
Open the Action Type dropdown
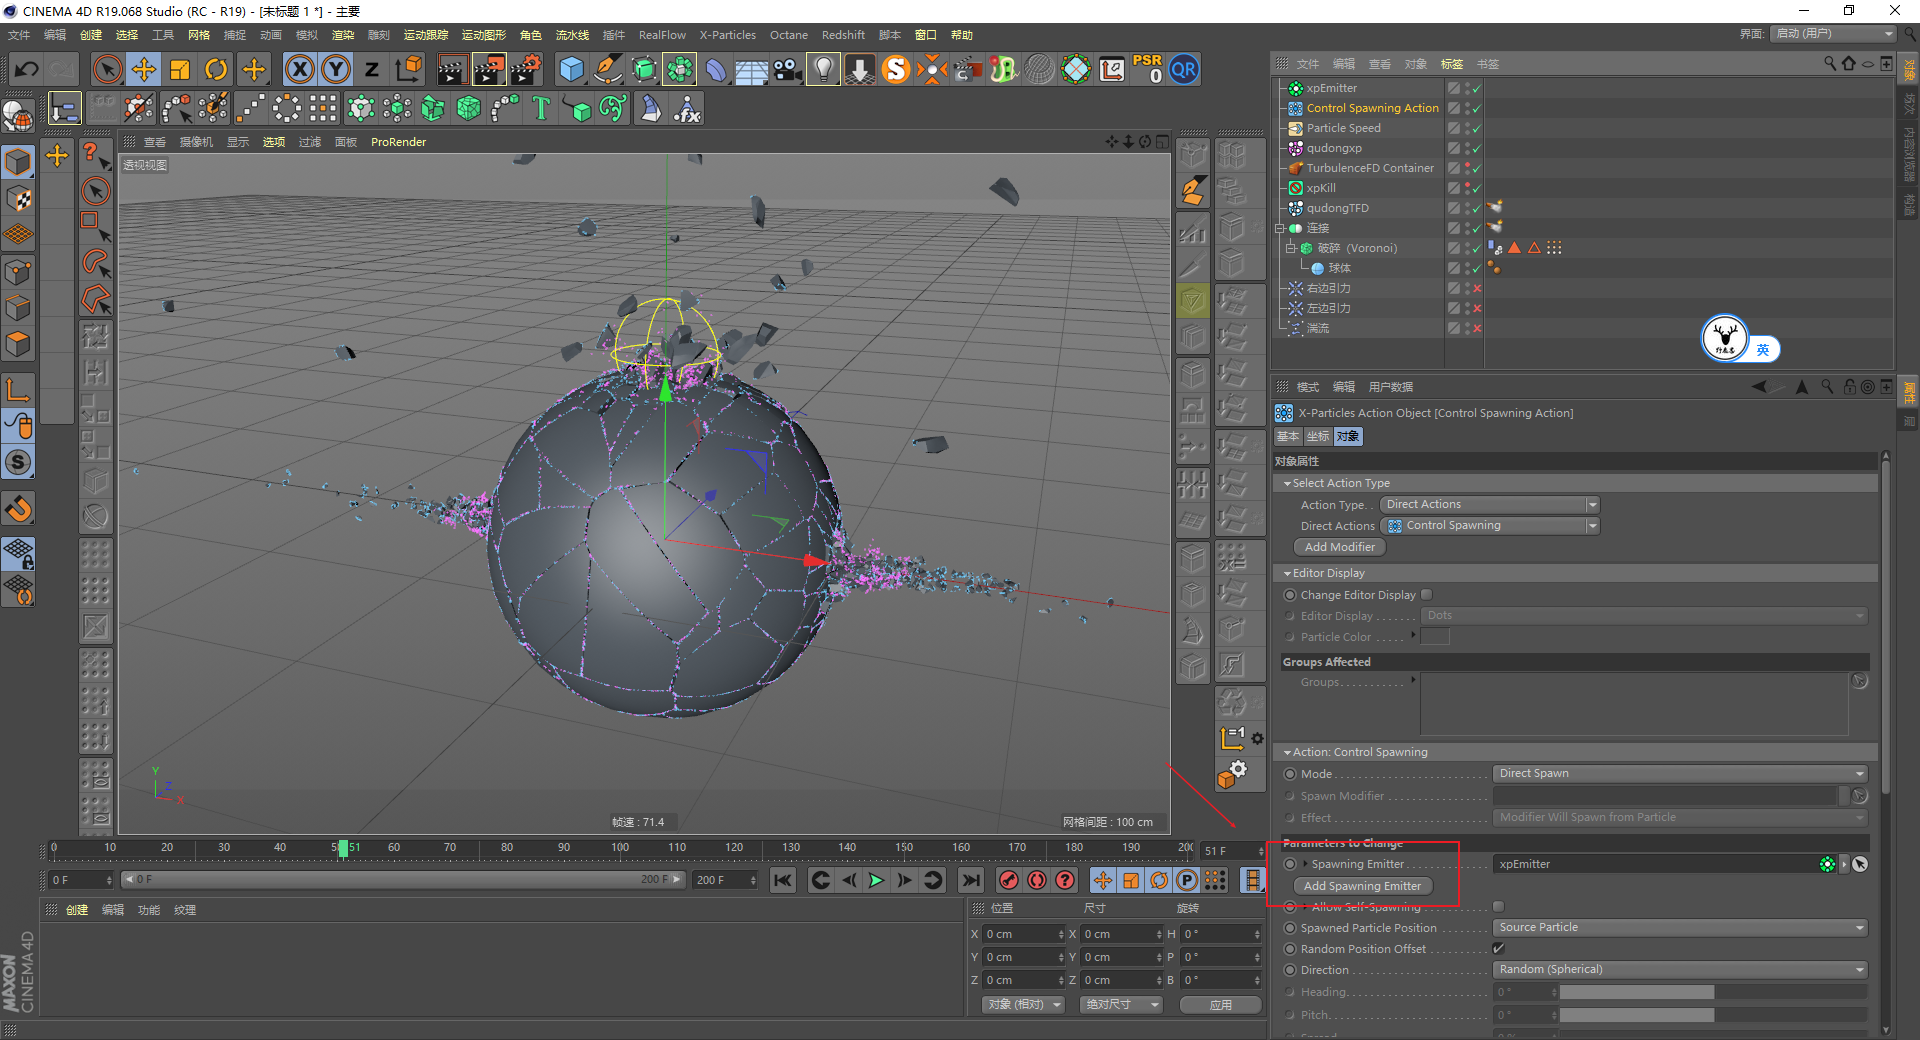[x=1490, y=505]
